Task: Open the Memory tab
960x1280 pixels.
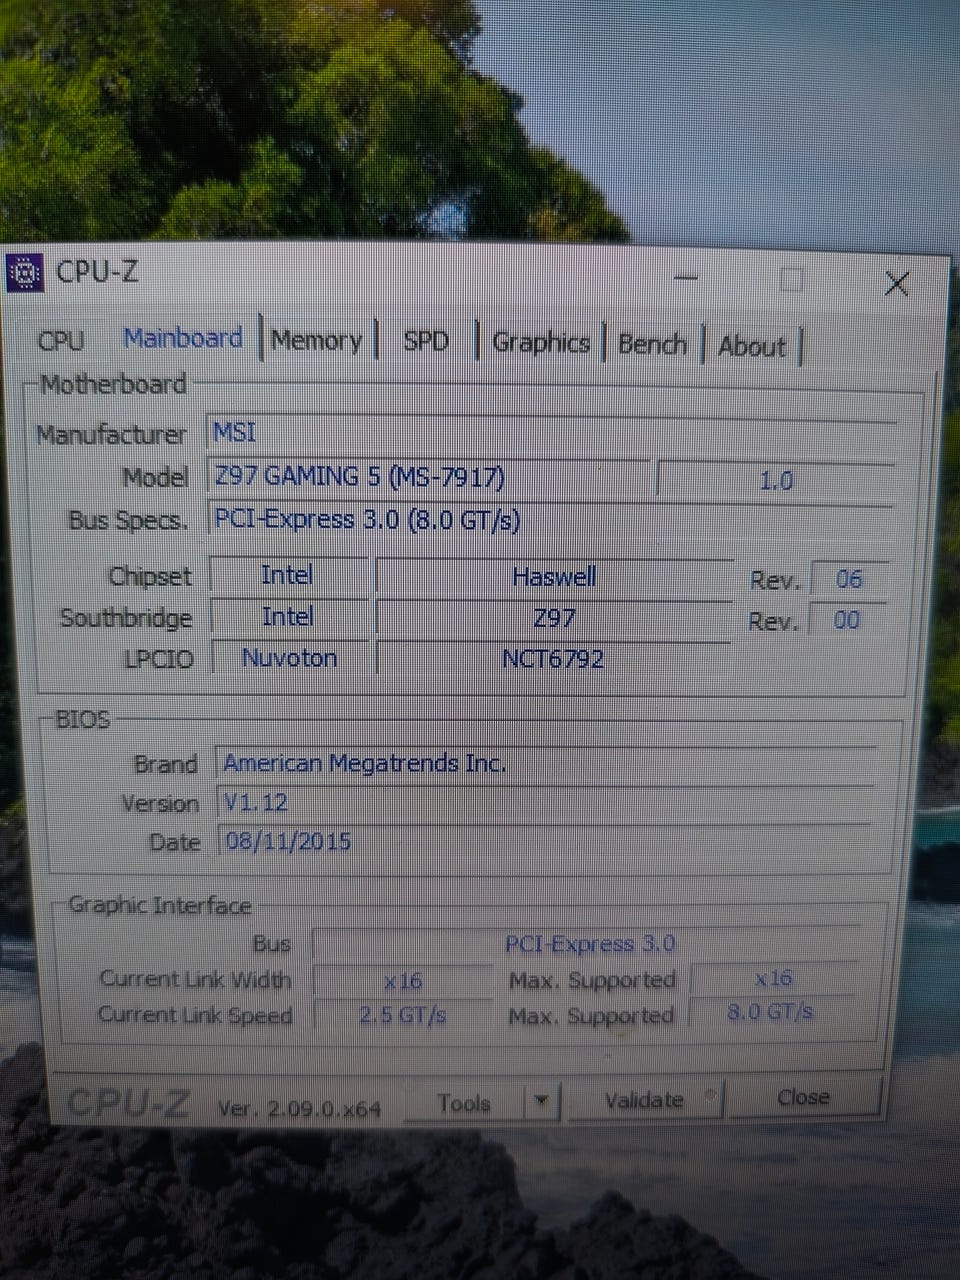Action: (x=317, y=341)
